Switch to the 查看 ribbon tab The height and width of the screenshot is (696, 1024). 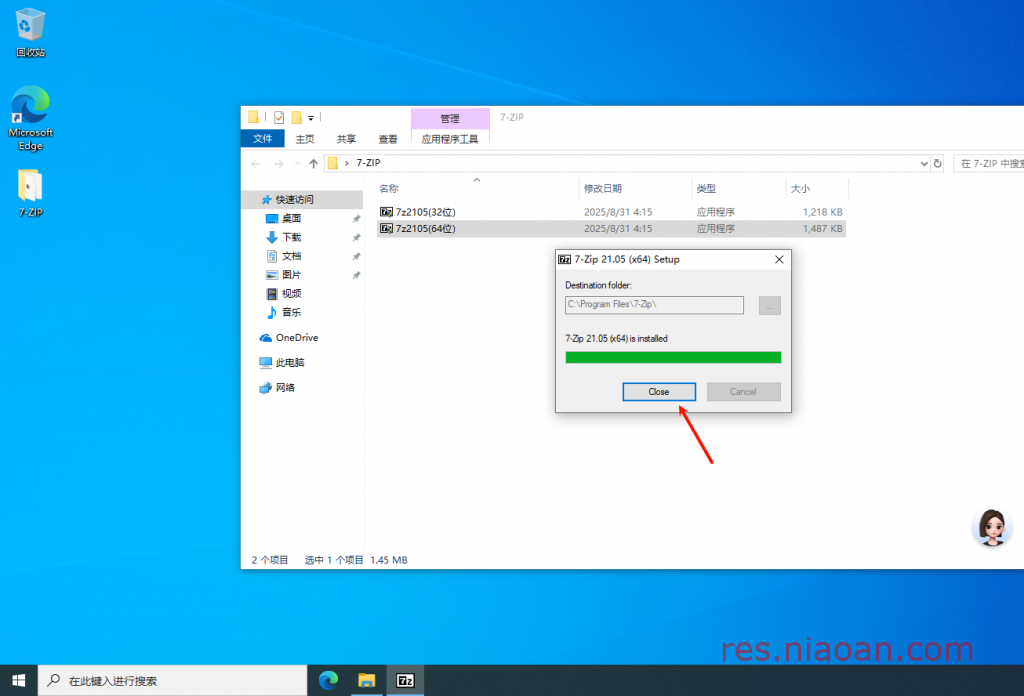[387, 139]
